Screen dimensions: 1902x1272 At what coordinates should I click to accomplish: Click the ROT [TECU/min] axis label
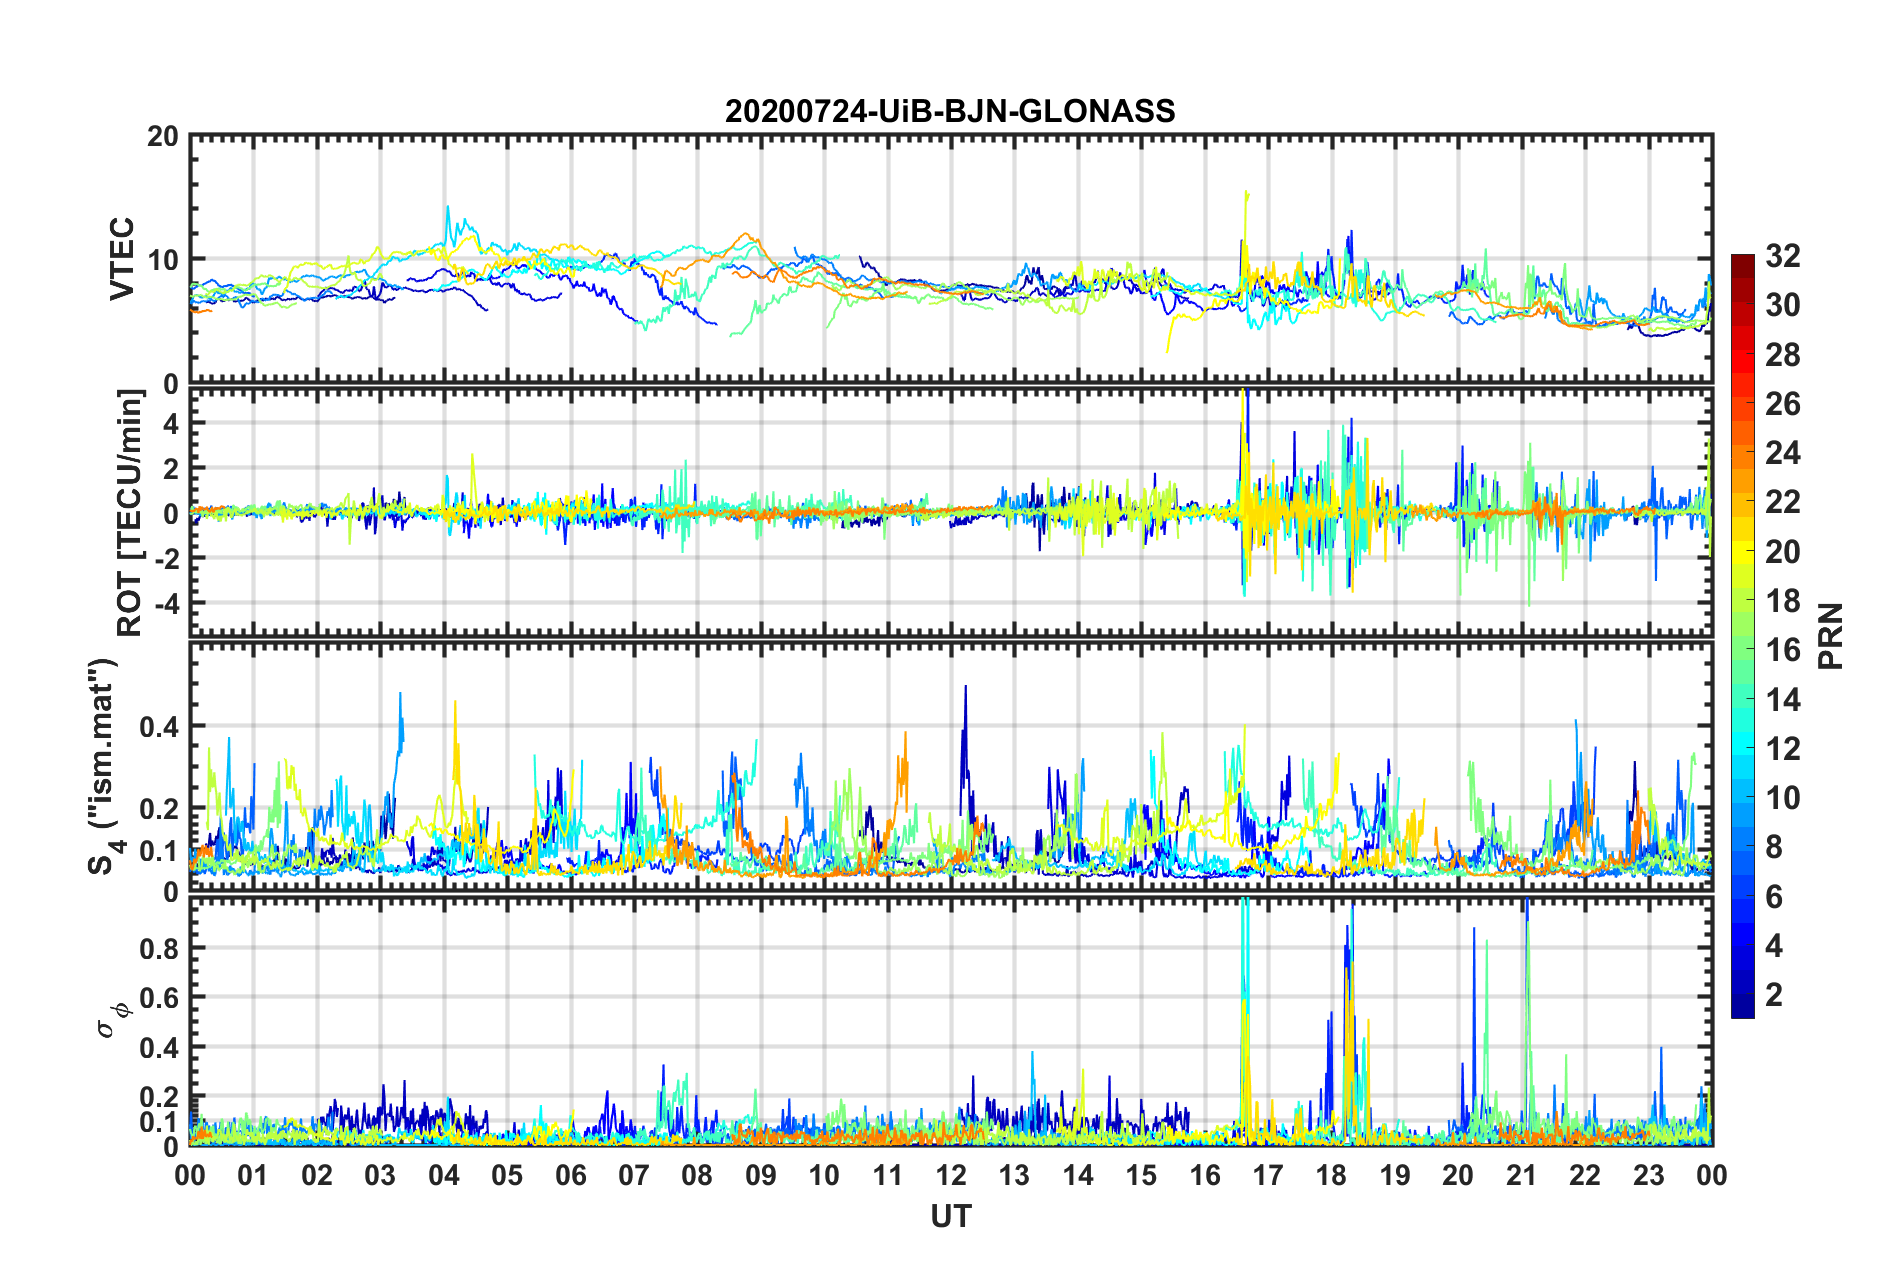[130, 512]
